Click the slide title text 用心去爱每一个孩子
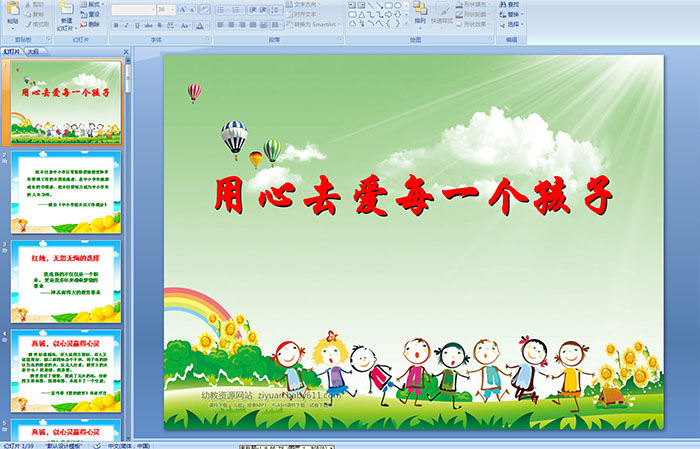 pos(413,195)
